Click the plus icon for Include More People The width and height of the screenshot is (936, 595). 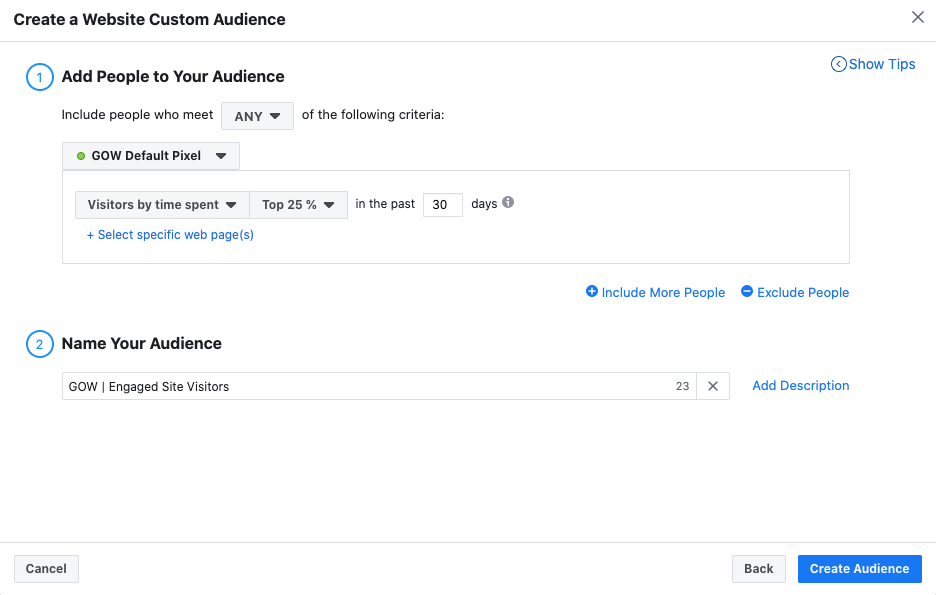(x=592, y=292)
